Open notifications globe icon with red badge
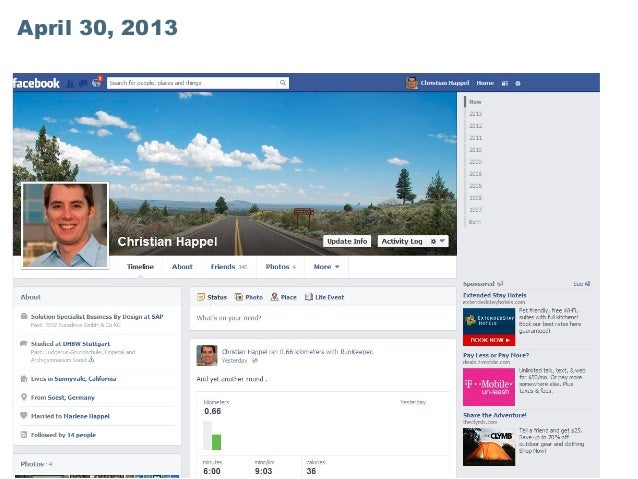The height and width of the screenshot is (479, 638). [x=96, y=82]
